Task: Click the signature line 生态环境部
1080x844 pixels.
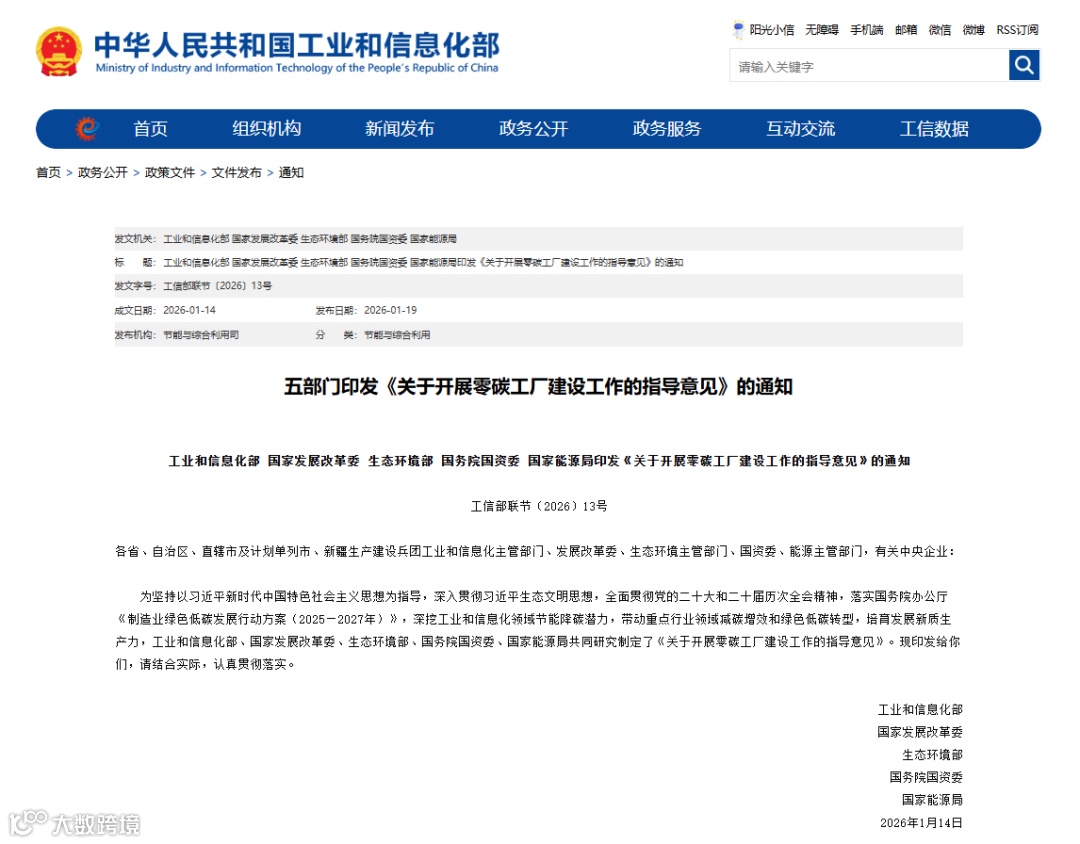Action: (x=932, y=755)
